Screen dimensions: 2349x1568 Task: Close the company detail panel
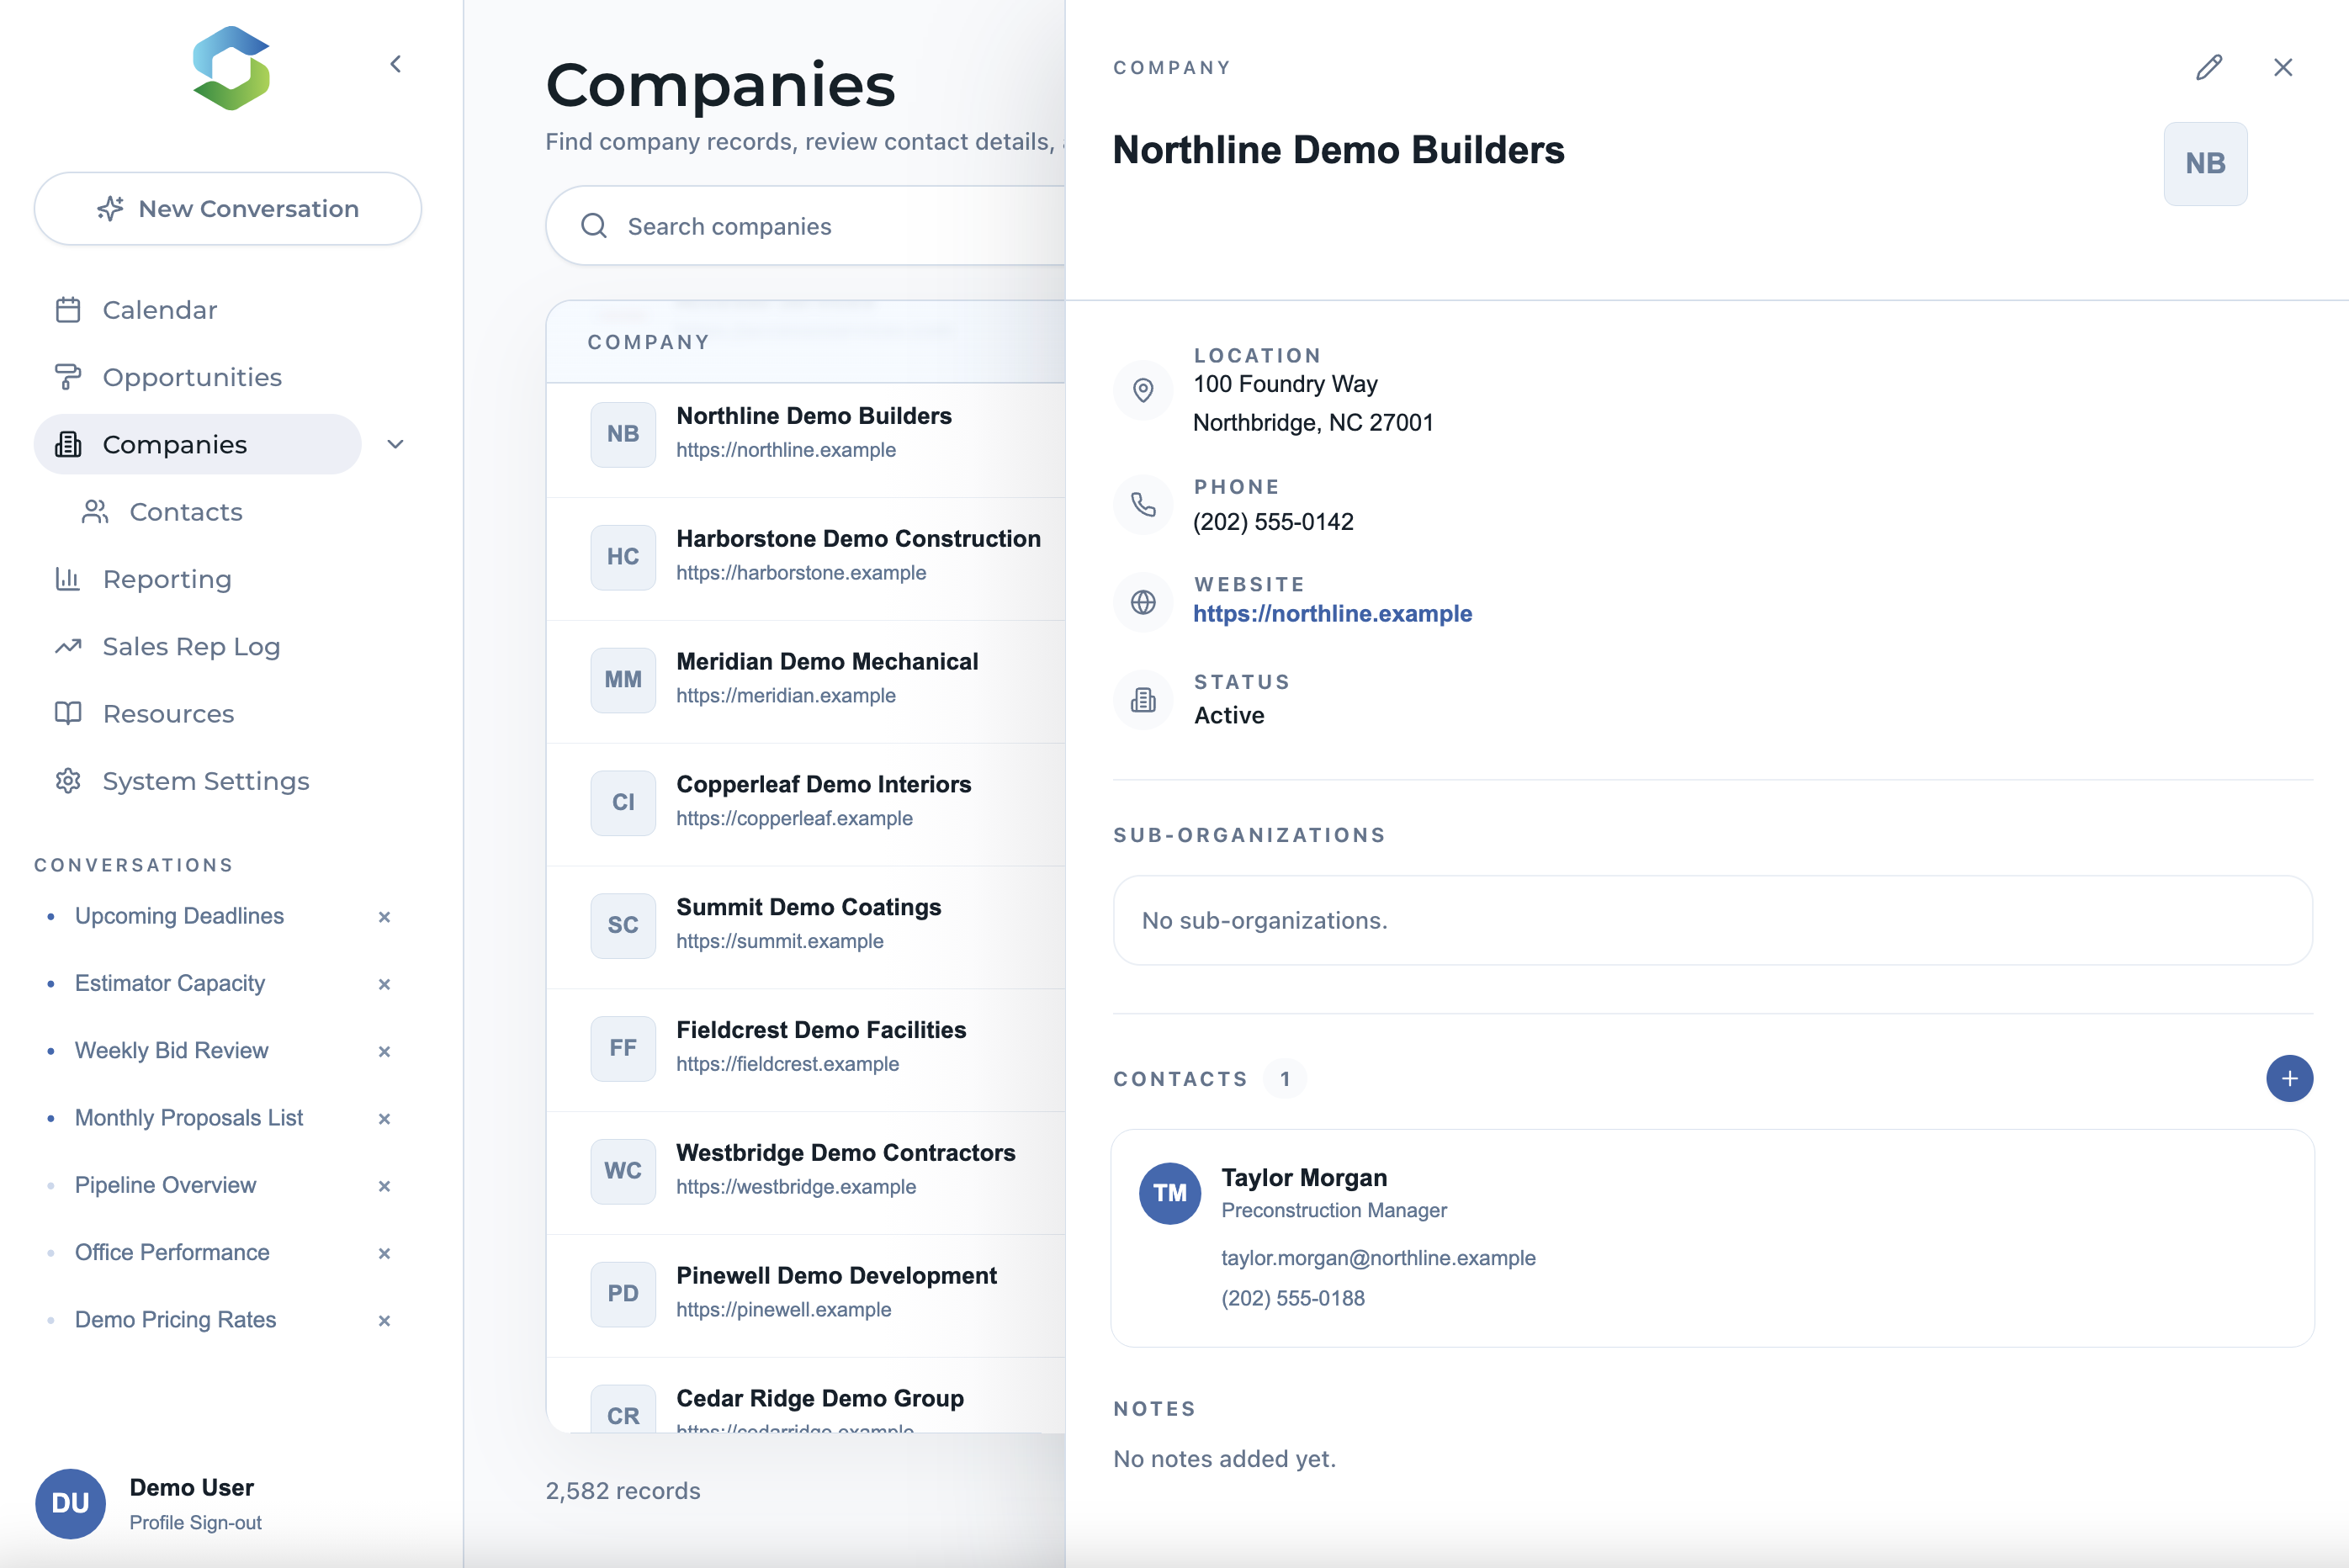coord(2283,67)
